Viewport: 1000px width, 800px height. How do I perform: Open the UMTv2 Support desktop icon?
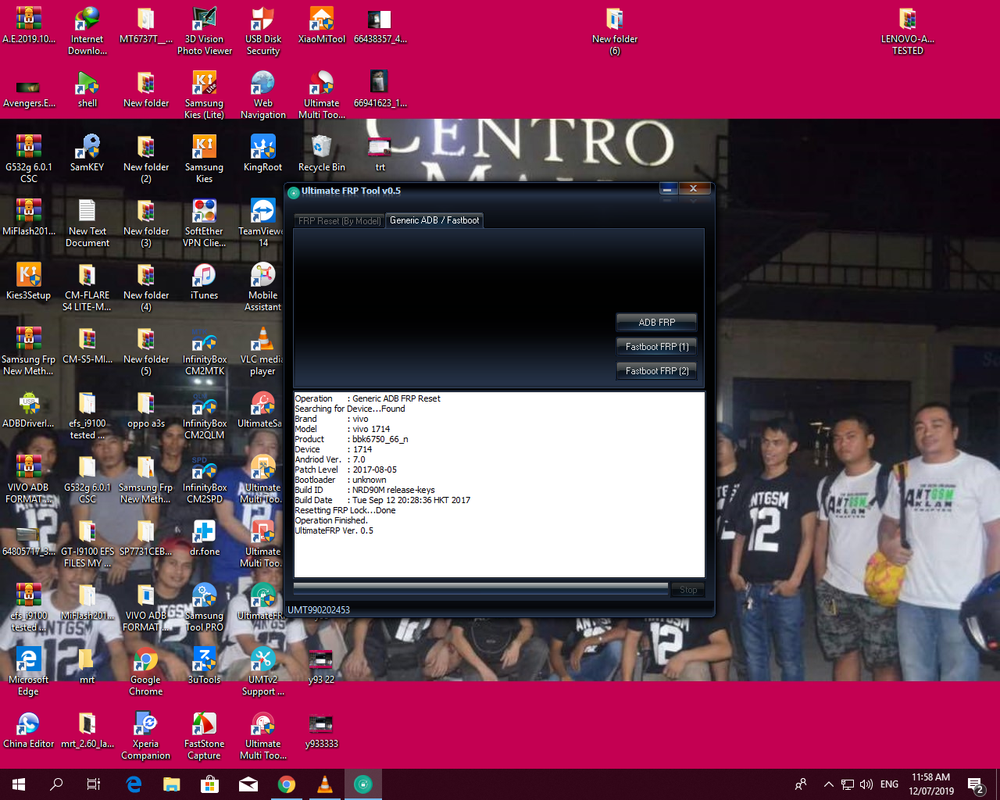pos(263,672)
